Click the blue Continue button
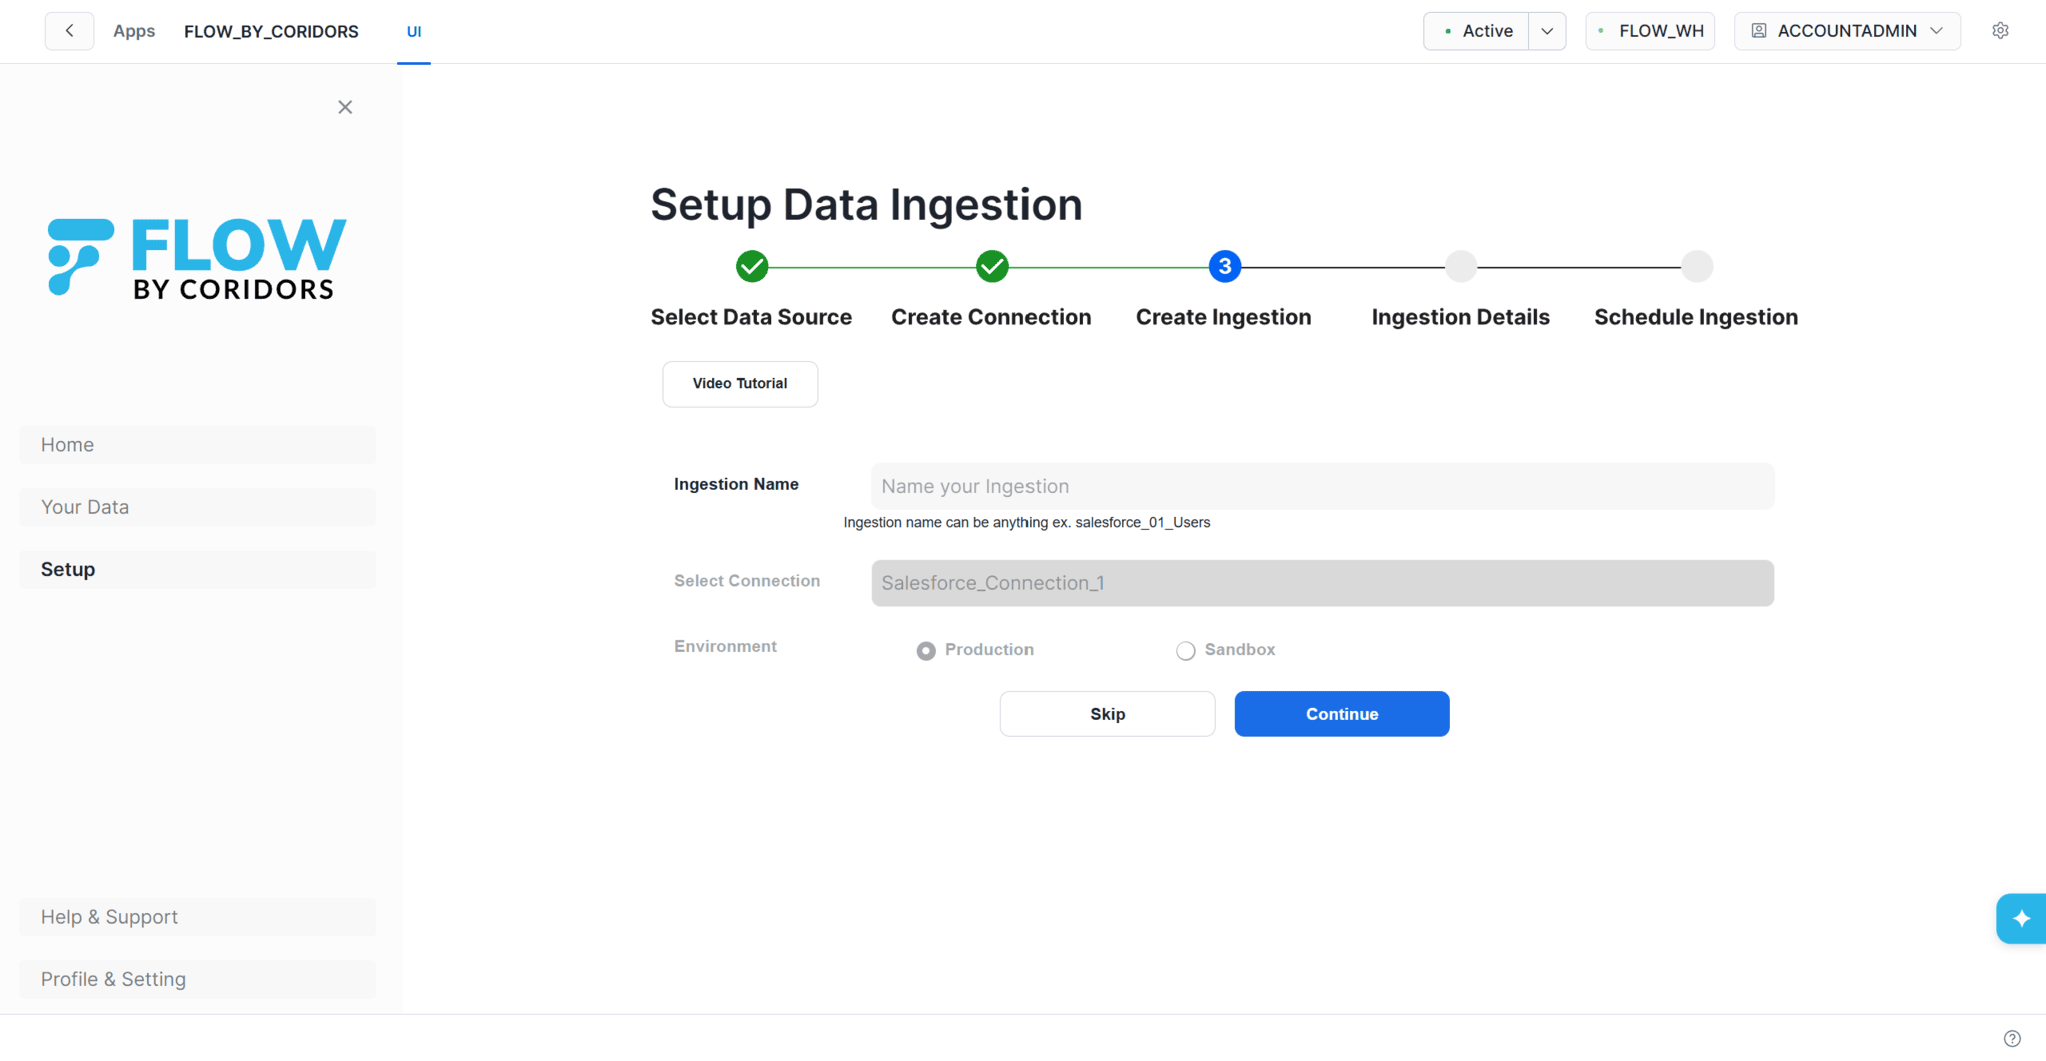The width and height of the screenshot is (2046, 1061). 1341,714
